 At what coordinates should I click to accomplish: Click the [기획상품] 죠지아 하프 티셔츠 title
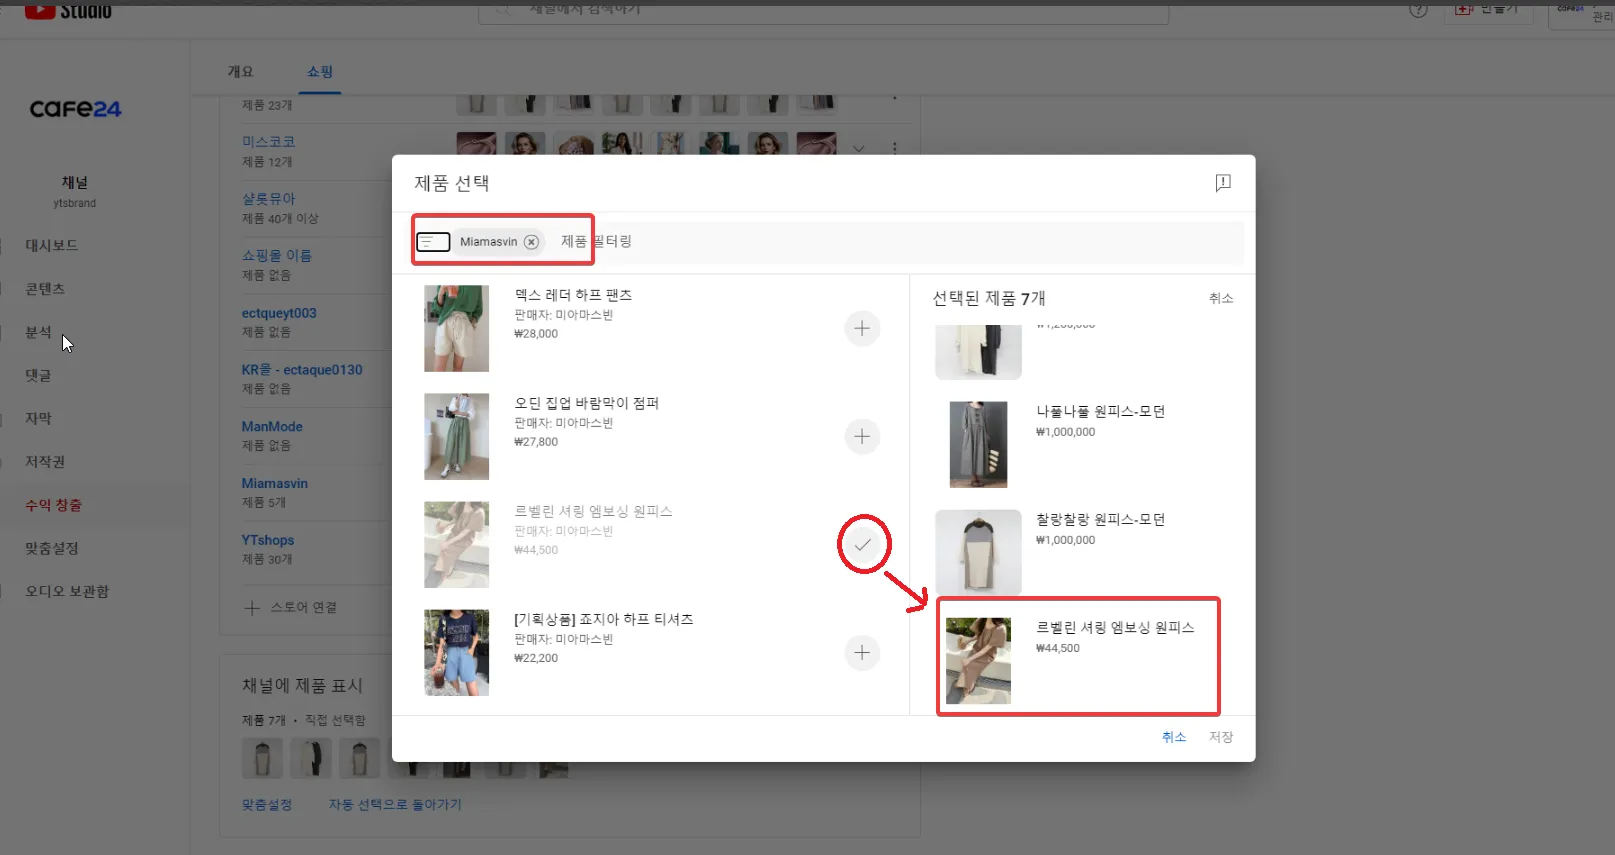click(x=604, y=619)
